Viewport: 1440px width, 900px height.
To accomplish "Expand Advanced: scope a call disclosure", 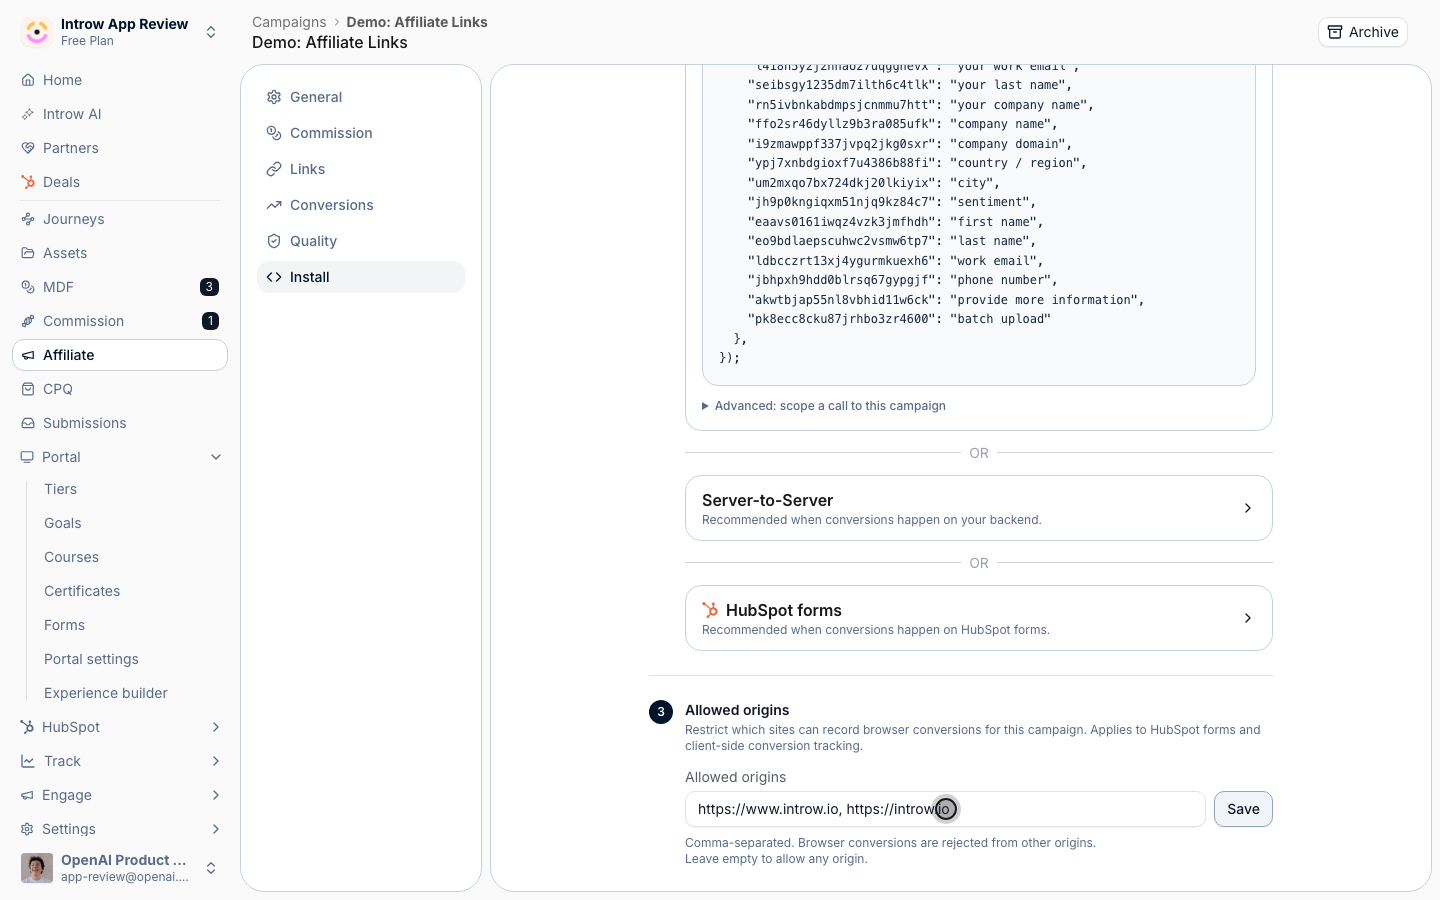I will (x=824, y=406).
